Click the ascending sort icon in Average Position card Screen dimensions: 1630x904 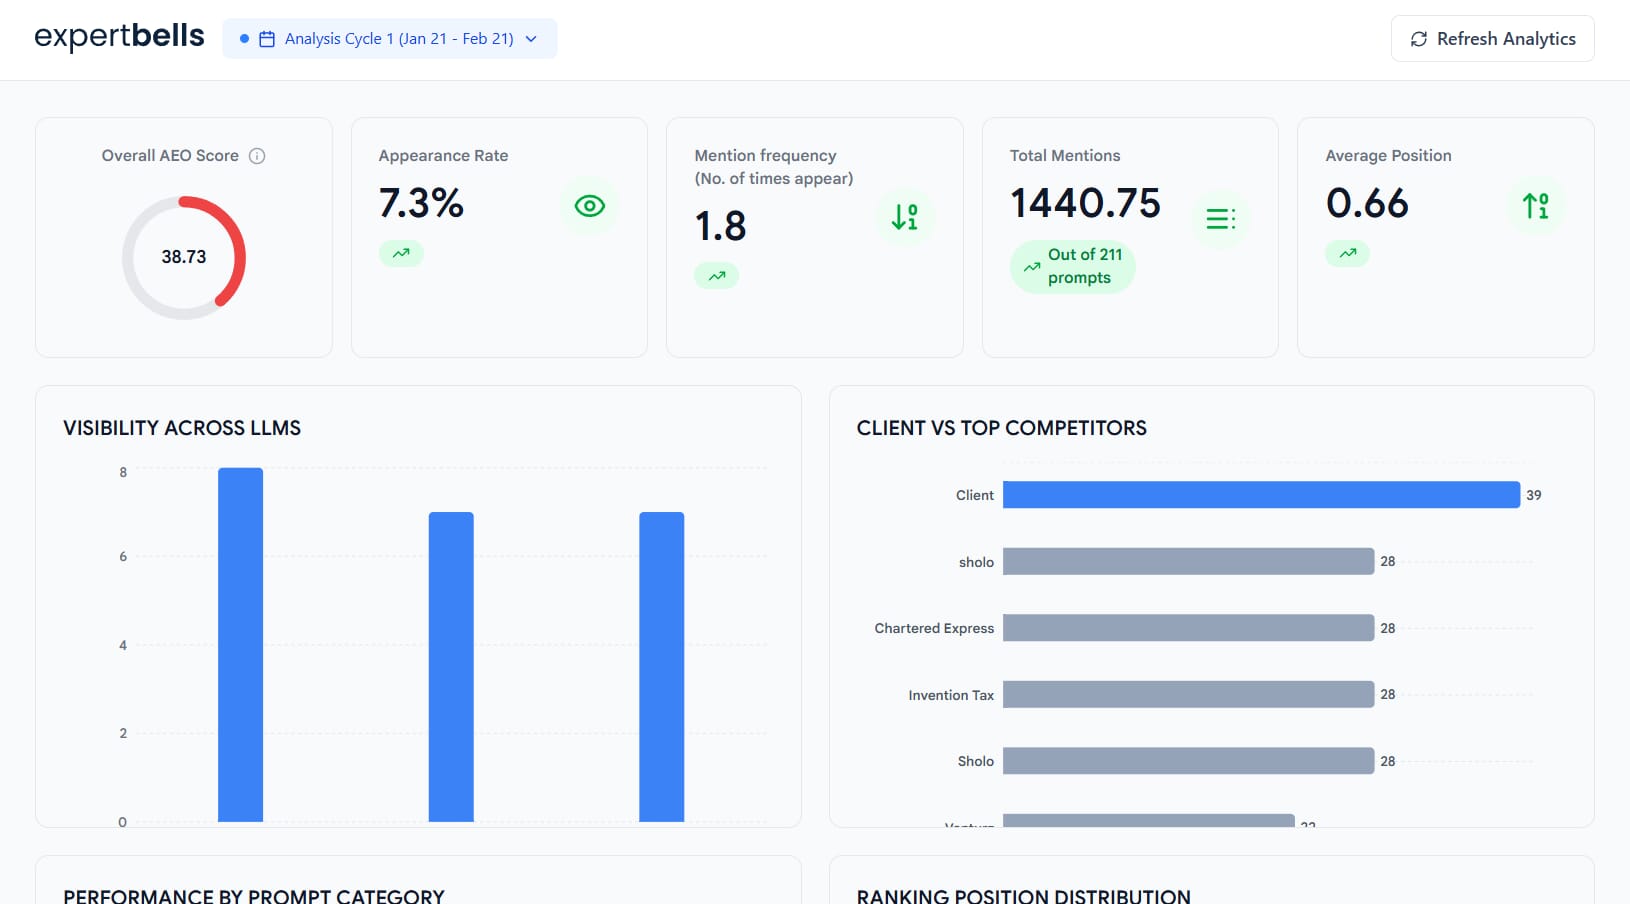(1536, 206)
